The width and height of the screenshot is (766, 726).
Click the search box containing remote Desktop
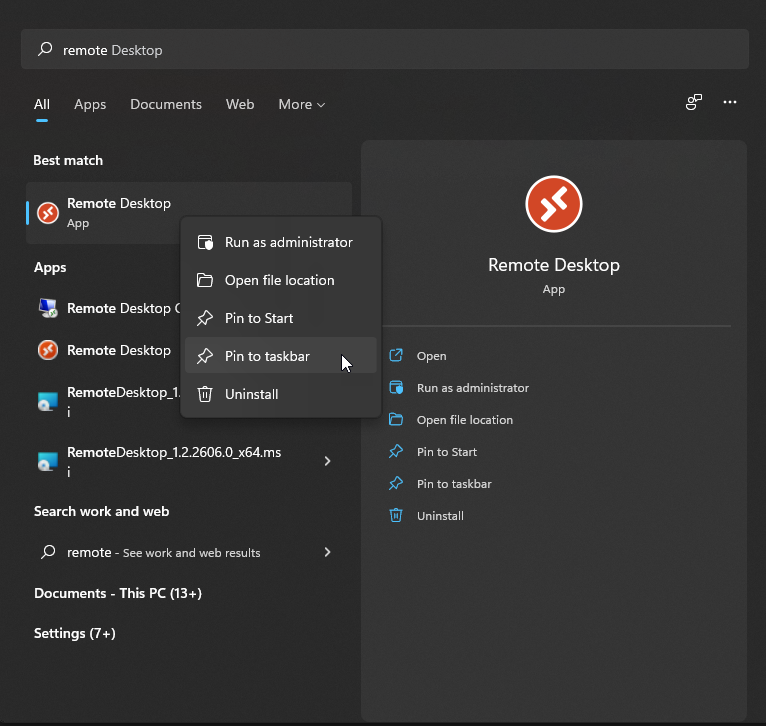(x=384, y=50)
